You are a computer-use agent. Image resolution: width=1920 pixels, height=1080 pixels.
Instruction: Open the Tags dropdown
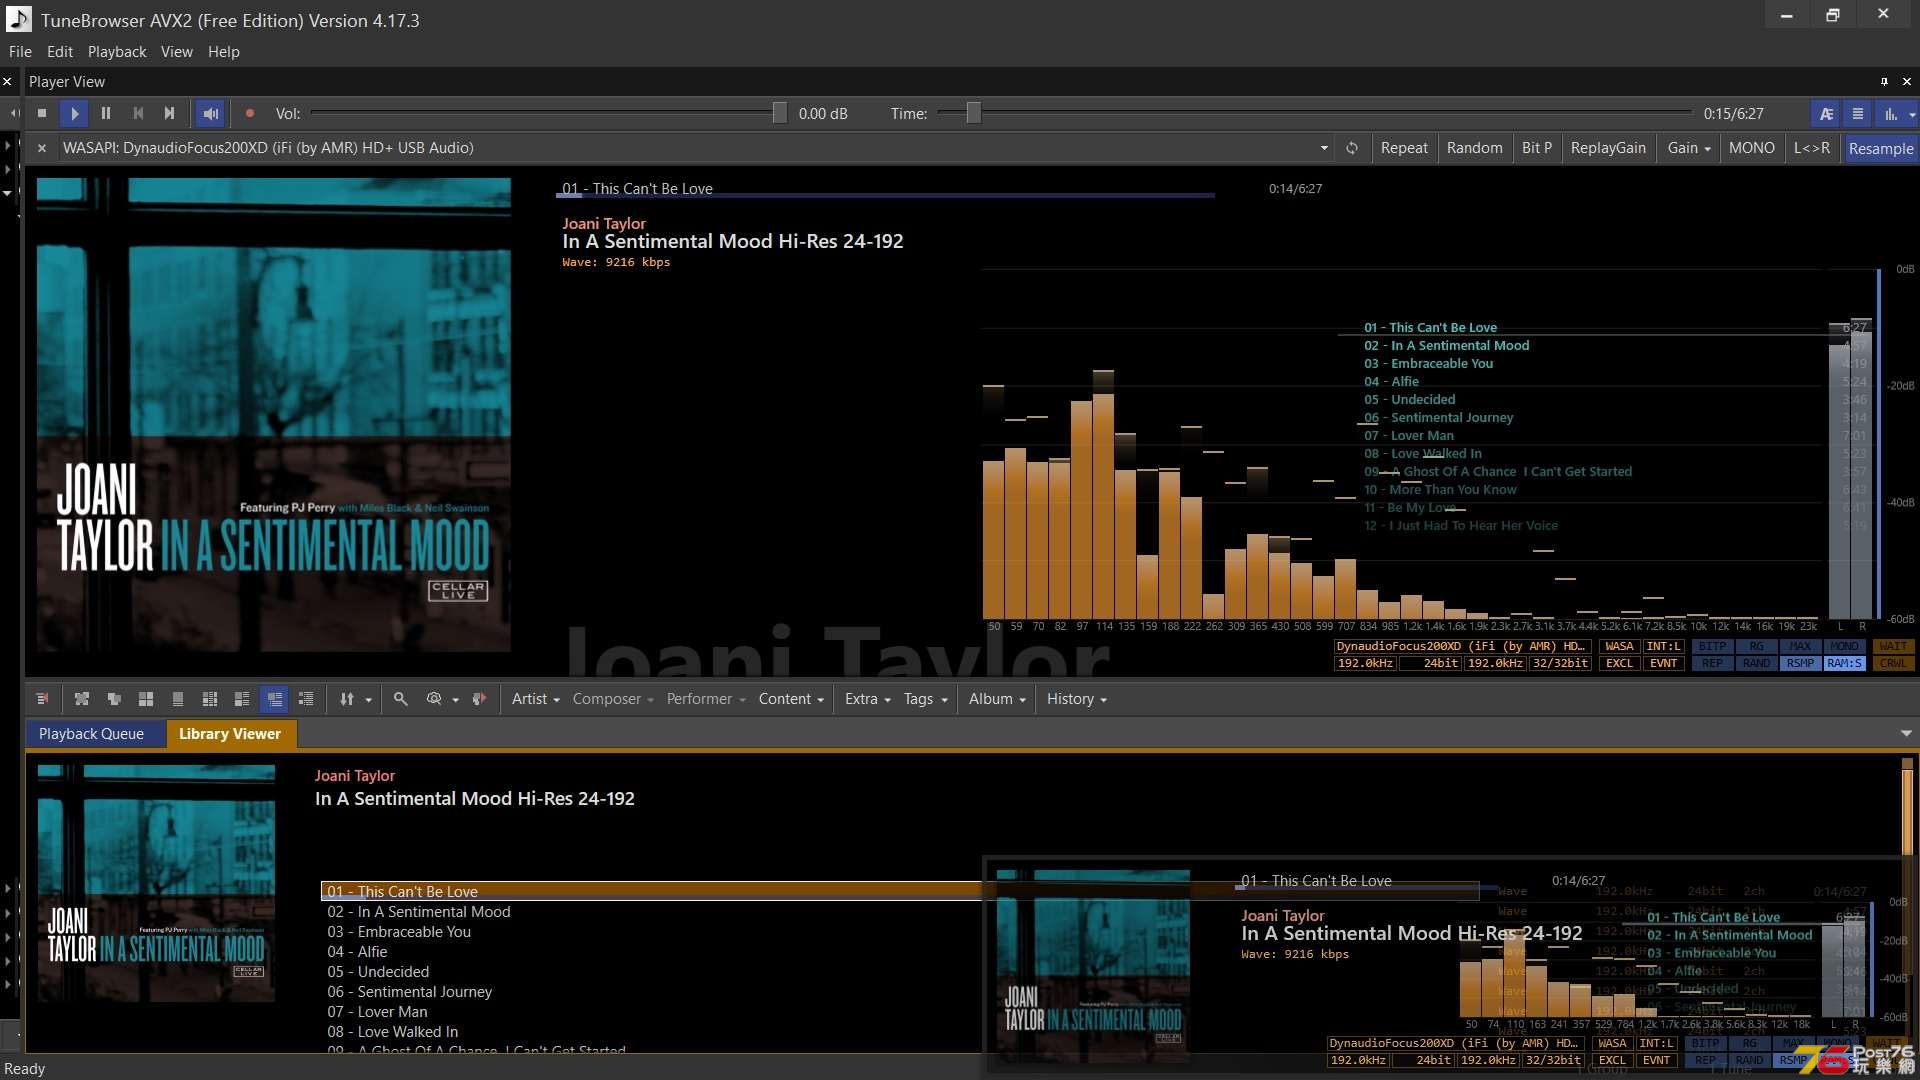click(x=925, y=699)
